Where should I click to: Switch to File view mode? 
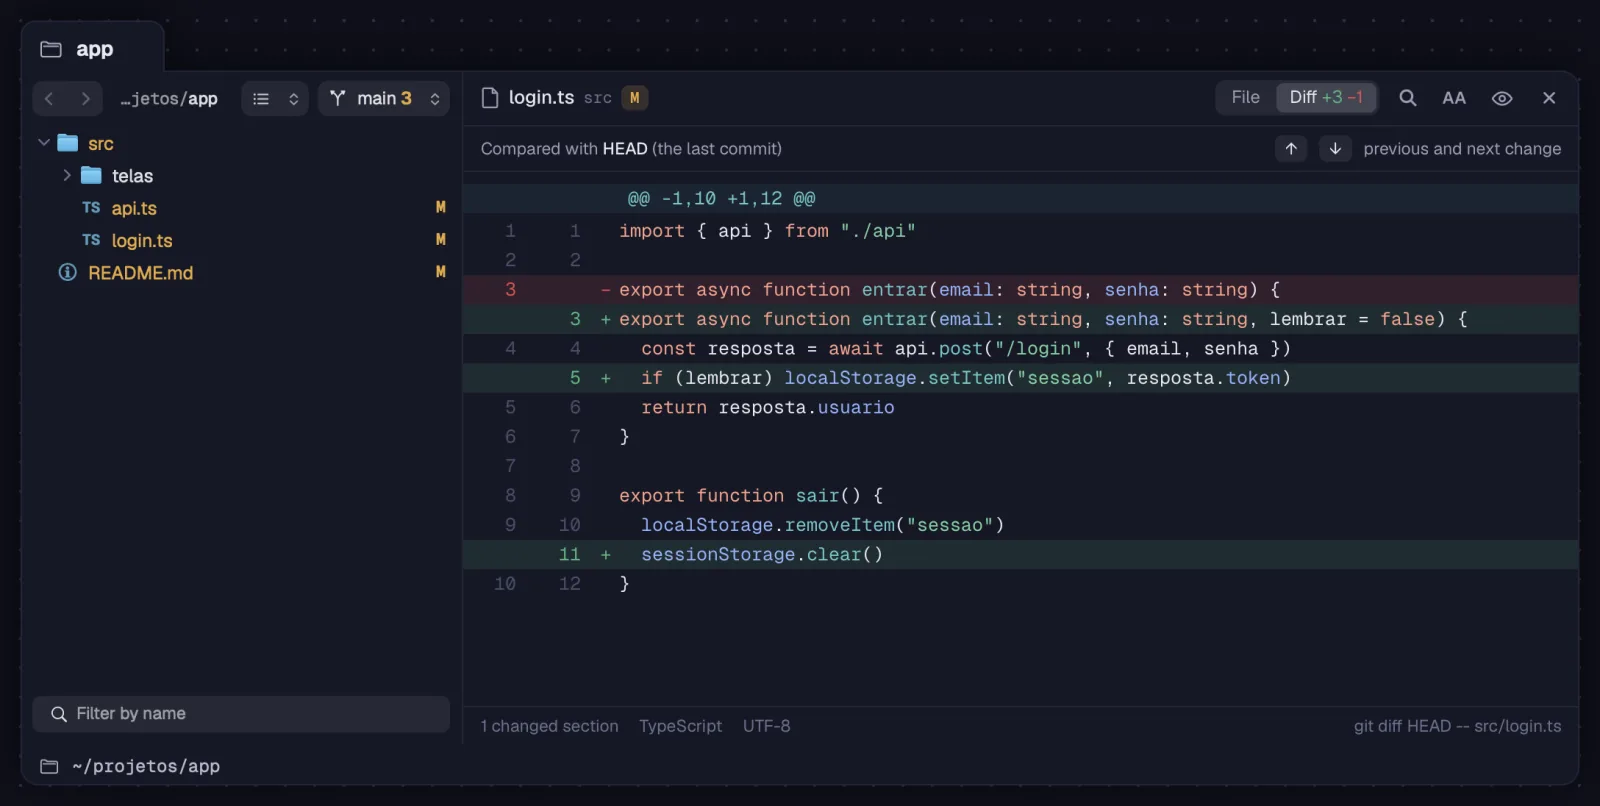tap(1246, 97)
